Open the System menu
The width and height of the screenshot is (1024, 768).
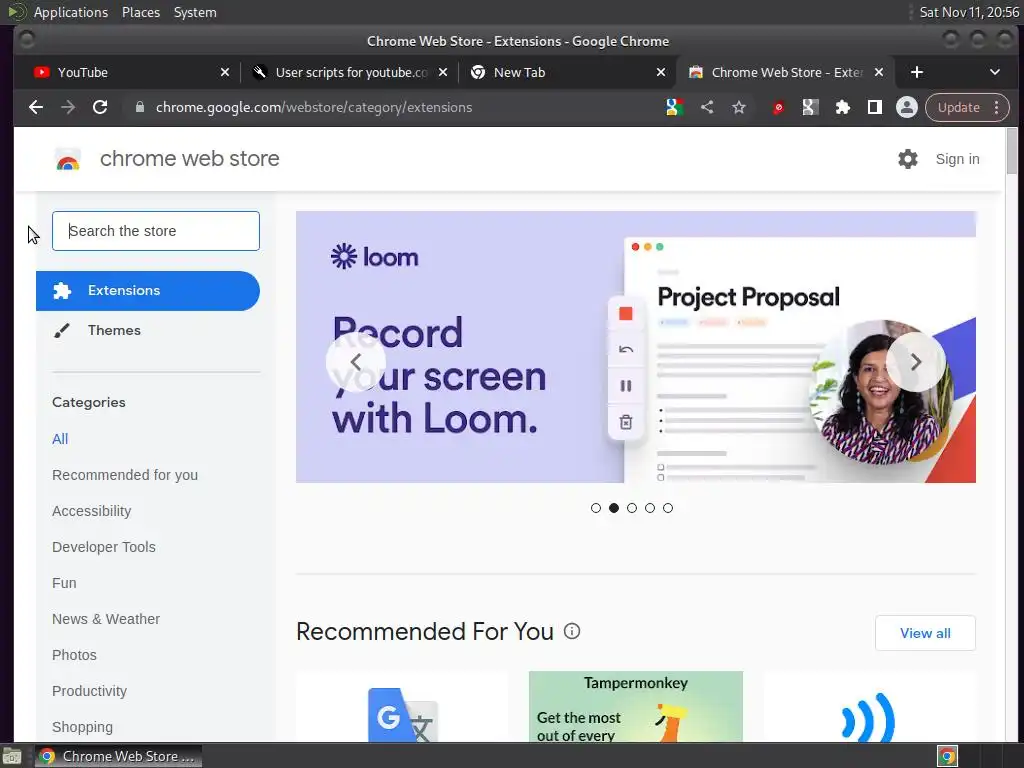[195, 12]
